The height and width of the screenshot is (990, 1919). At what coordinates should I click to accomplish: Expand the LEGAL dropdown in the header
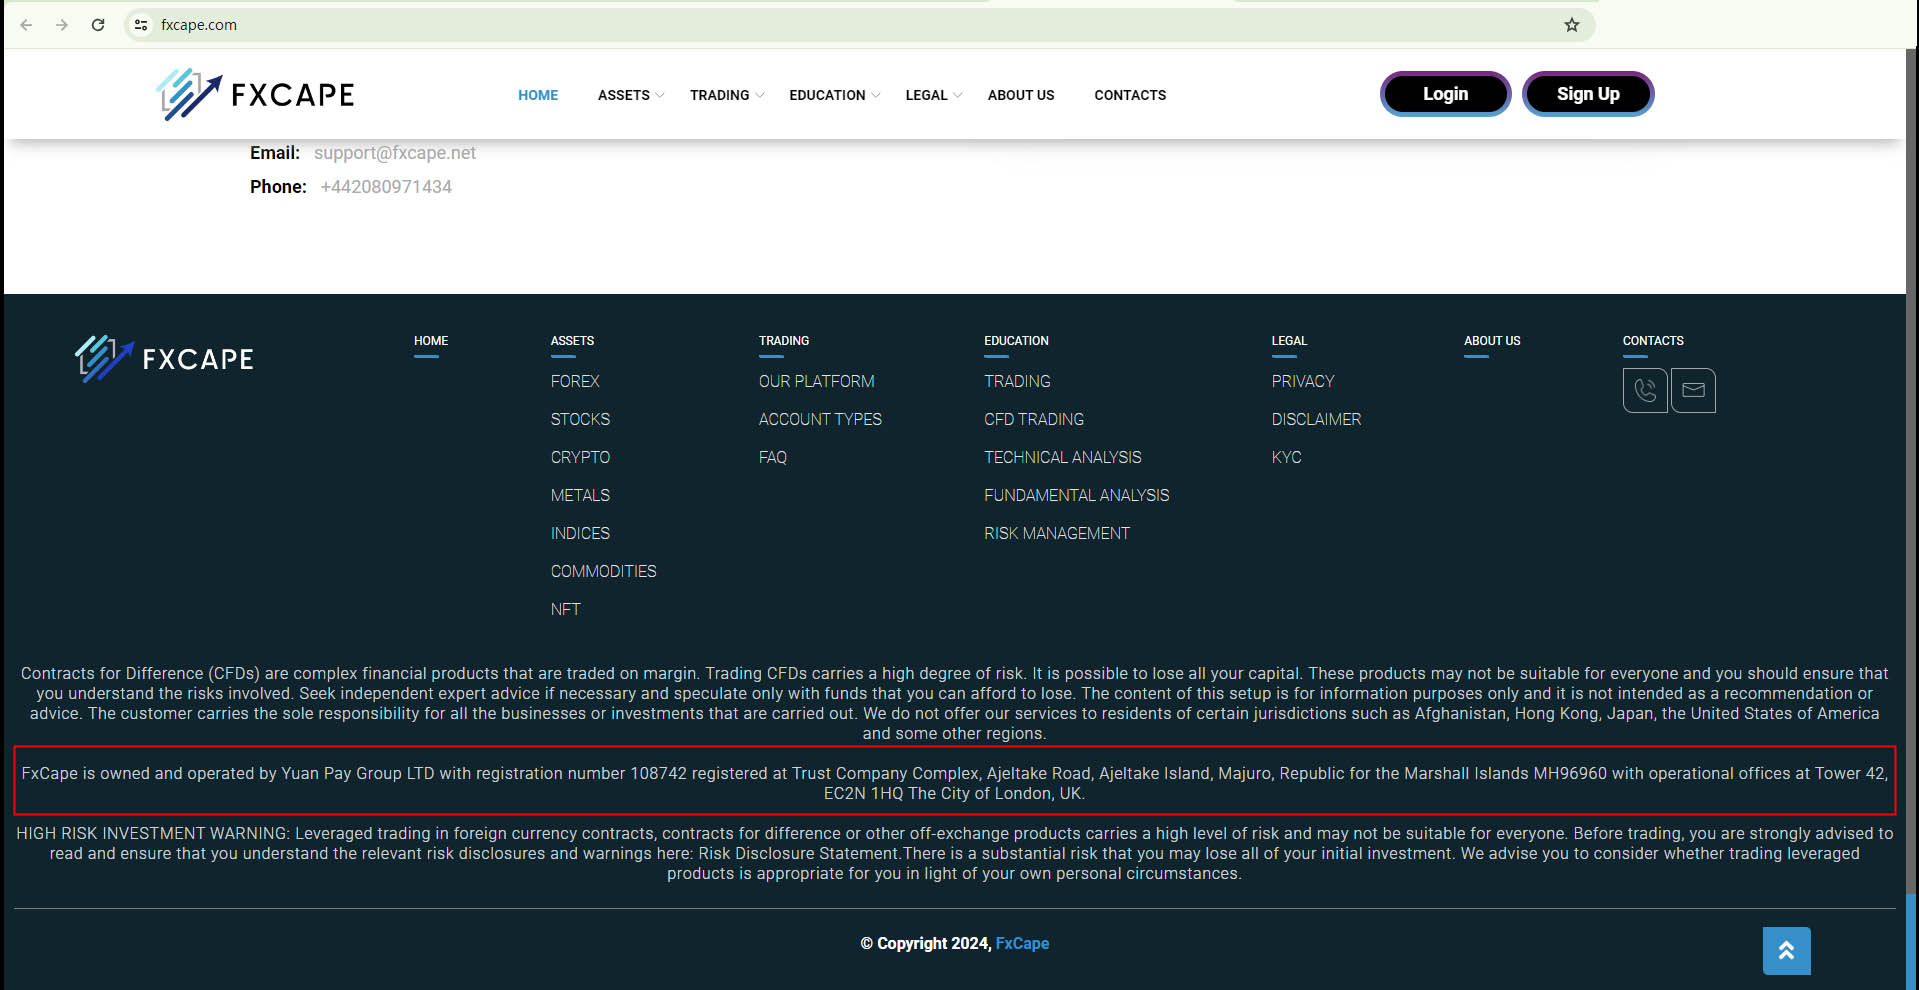[x=933, y=95]
